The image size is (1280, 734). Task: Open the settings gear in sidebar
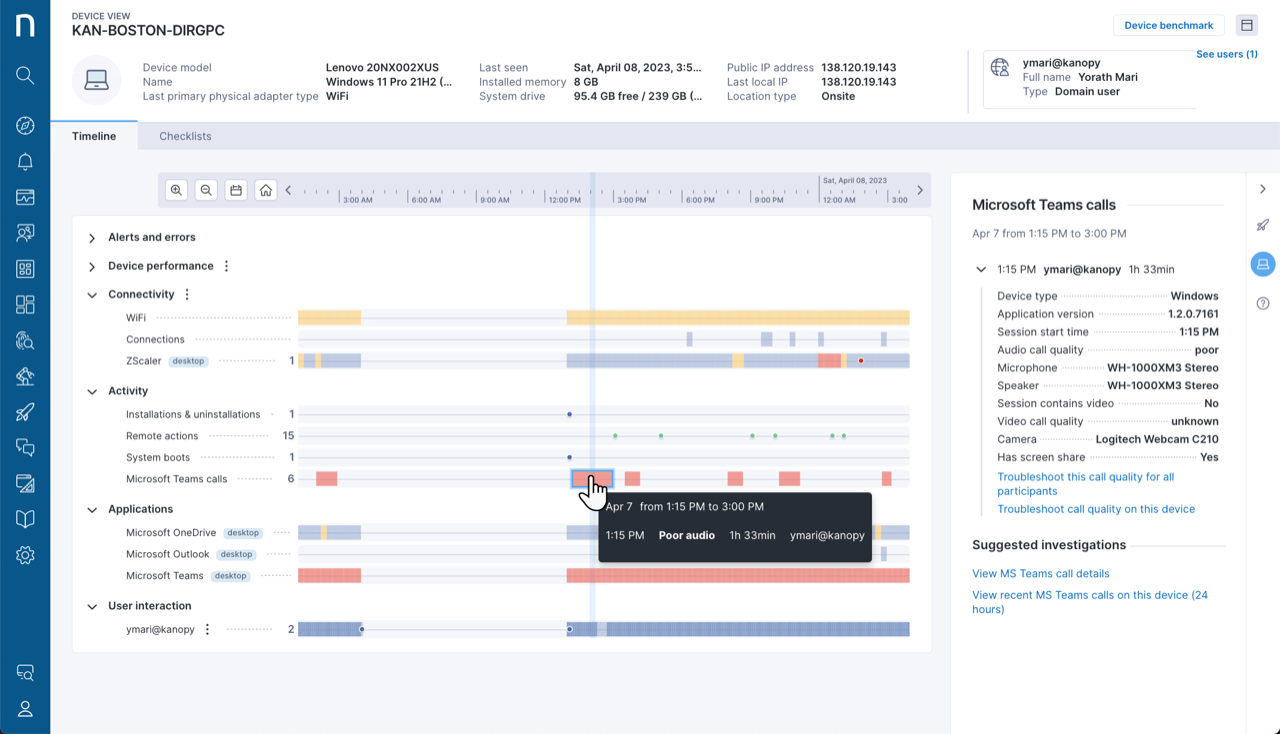point(25,555)
